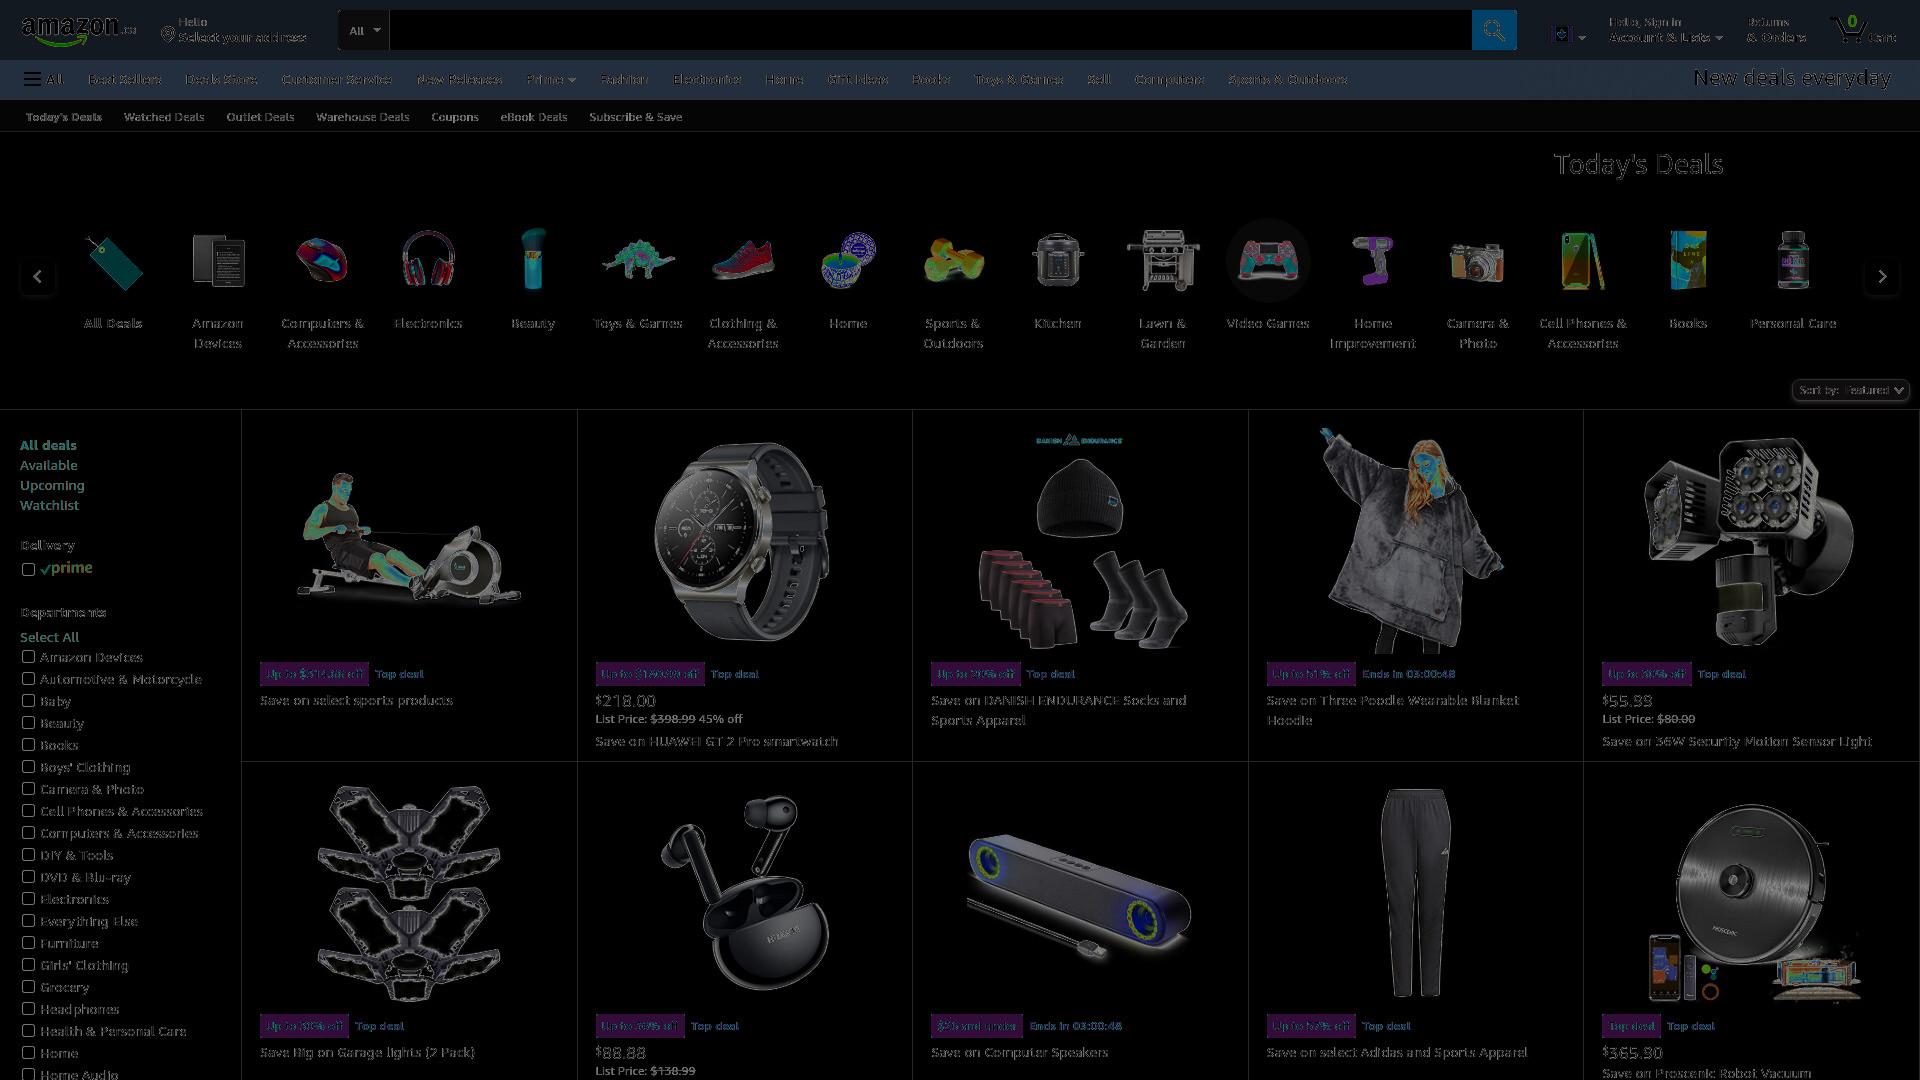Check the Headphones department checkbox
The height and width of the screenshot is (1080, 1920).
tap(28, 1009)
